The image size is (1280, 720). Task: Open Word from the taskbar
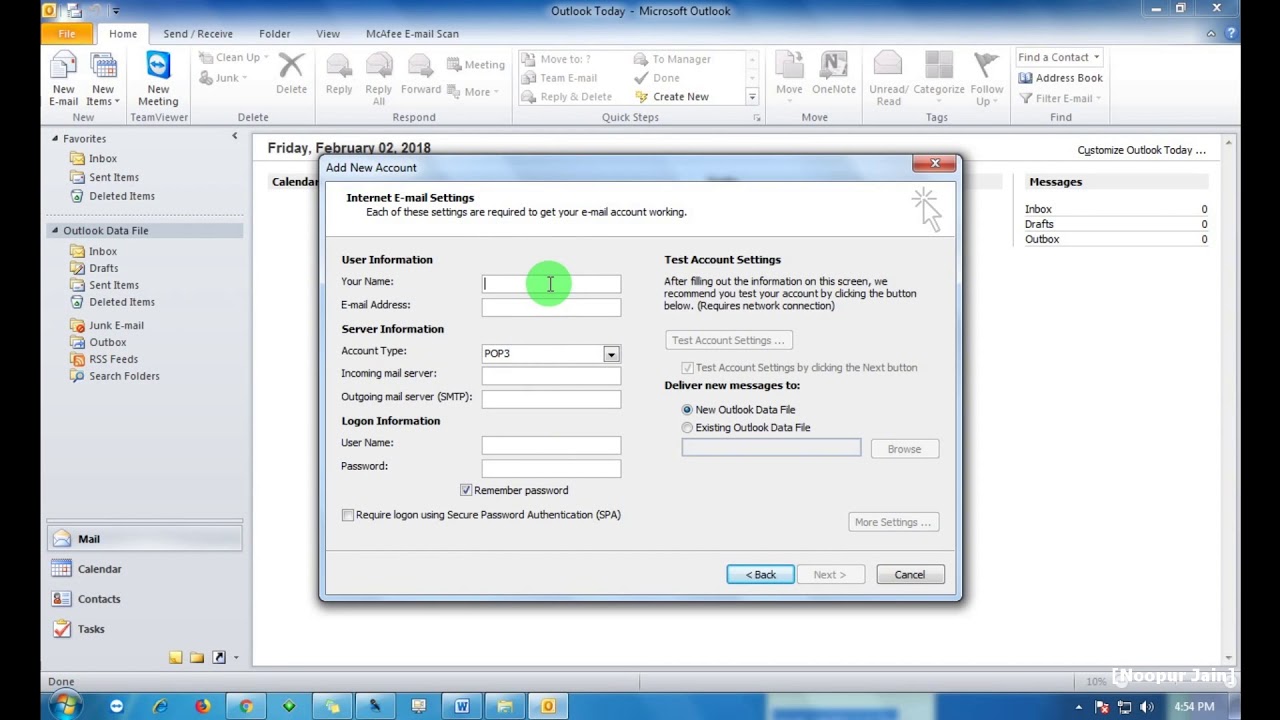[x=462, y=706]
